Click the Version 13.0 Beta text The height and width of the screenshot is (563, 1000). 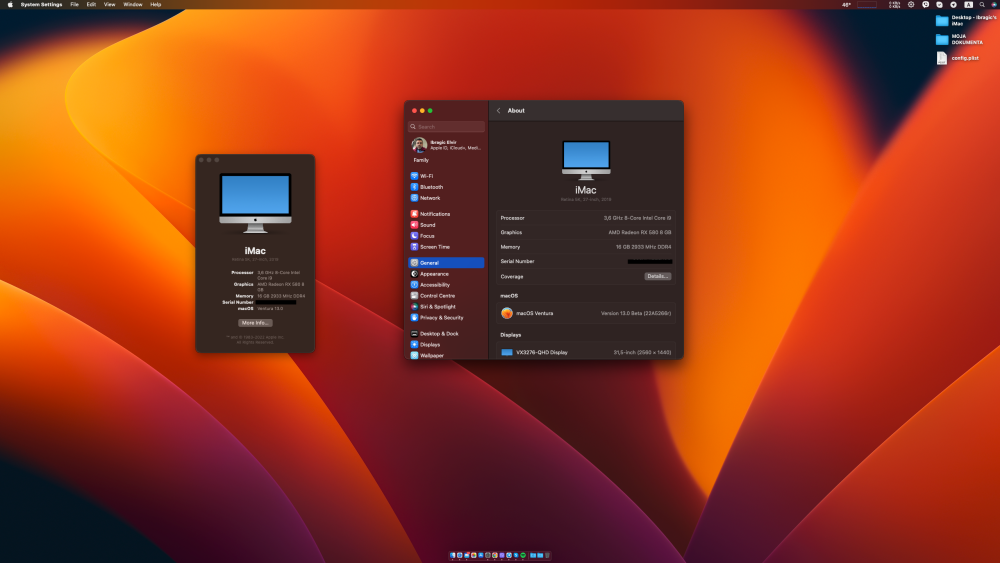[636, 313]
